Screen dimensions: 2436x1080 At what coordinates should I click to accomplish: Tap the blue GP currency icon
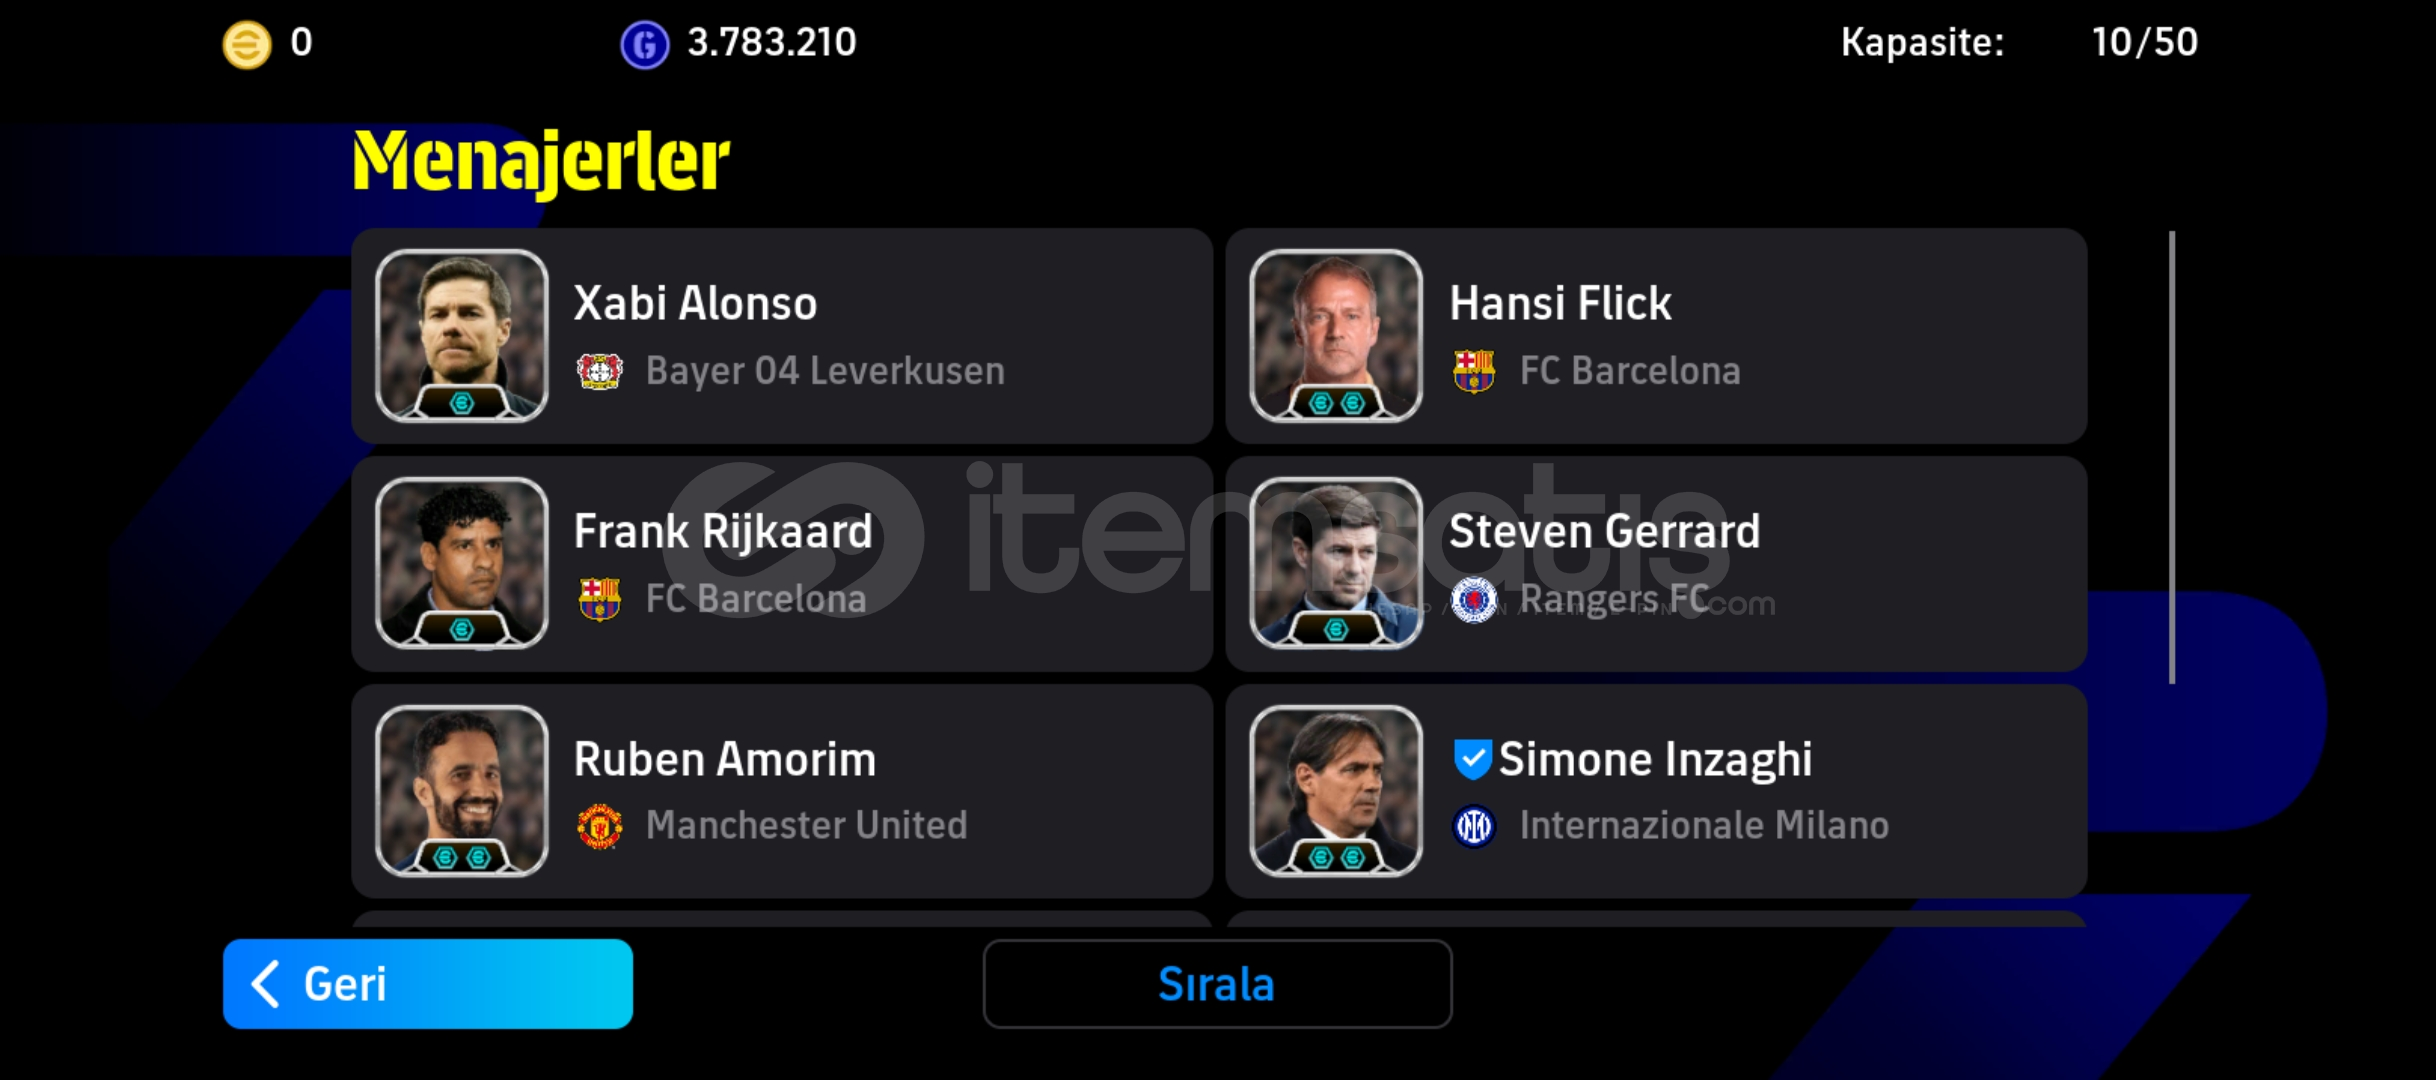click(644, 45)
